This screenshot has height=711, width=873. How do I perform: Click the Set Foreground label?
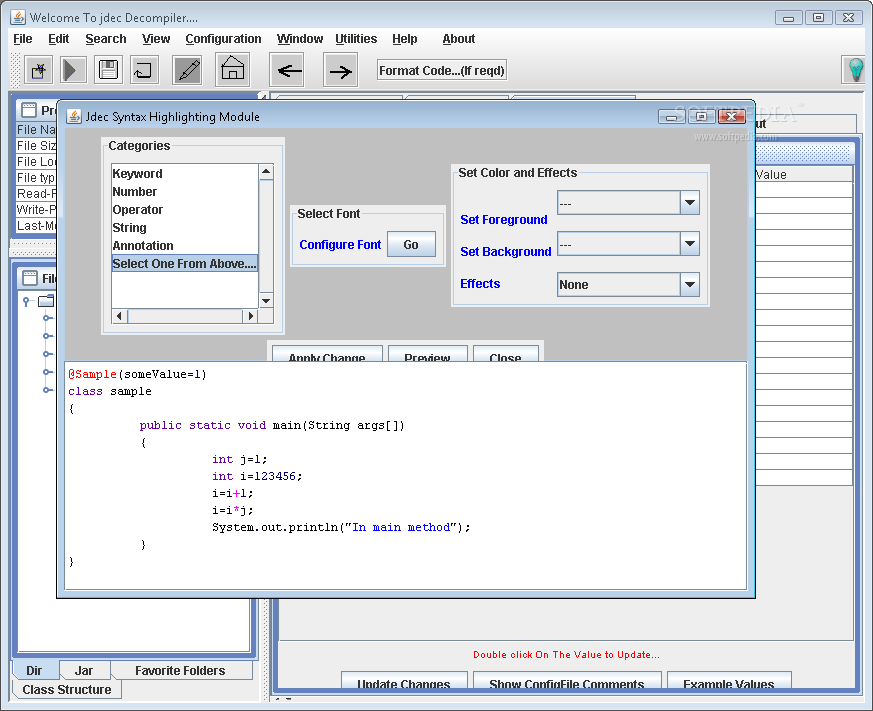(x=504, y=219)
